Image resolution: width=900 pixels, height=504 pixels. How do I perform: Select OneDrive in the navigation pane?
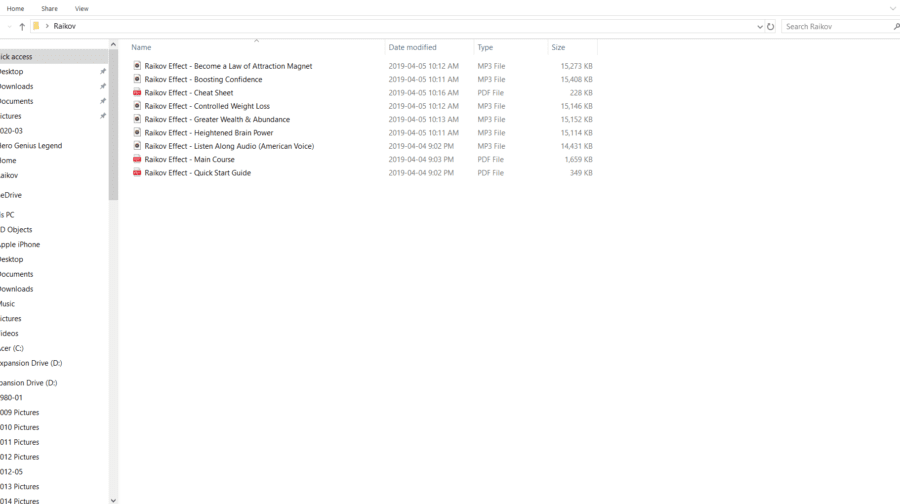pos(11,195)
